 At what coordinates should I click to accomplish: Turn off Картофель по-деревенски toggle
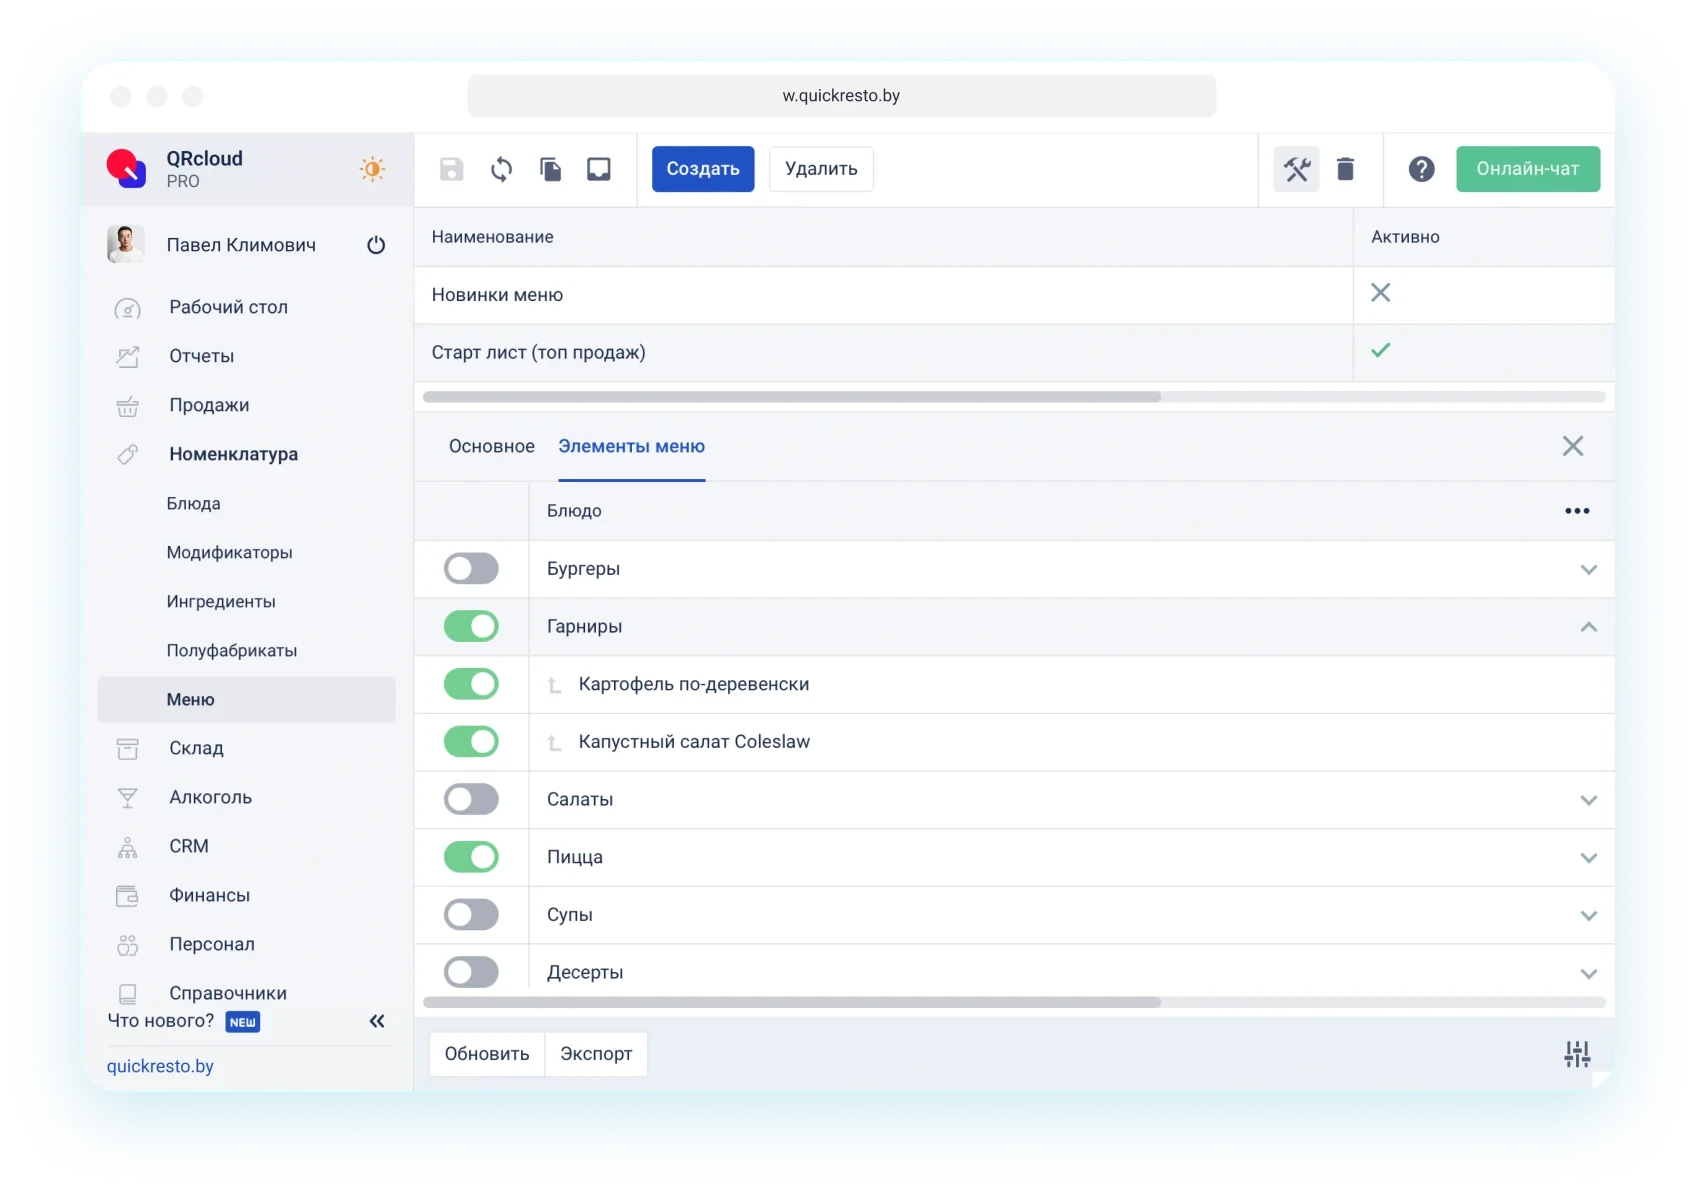click(x=471, y=684)
